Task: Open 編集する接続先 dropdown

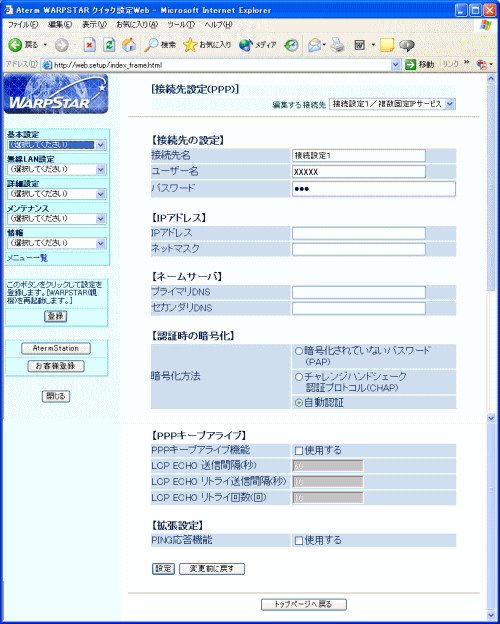Action: [392, 104]
